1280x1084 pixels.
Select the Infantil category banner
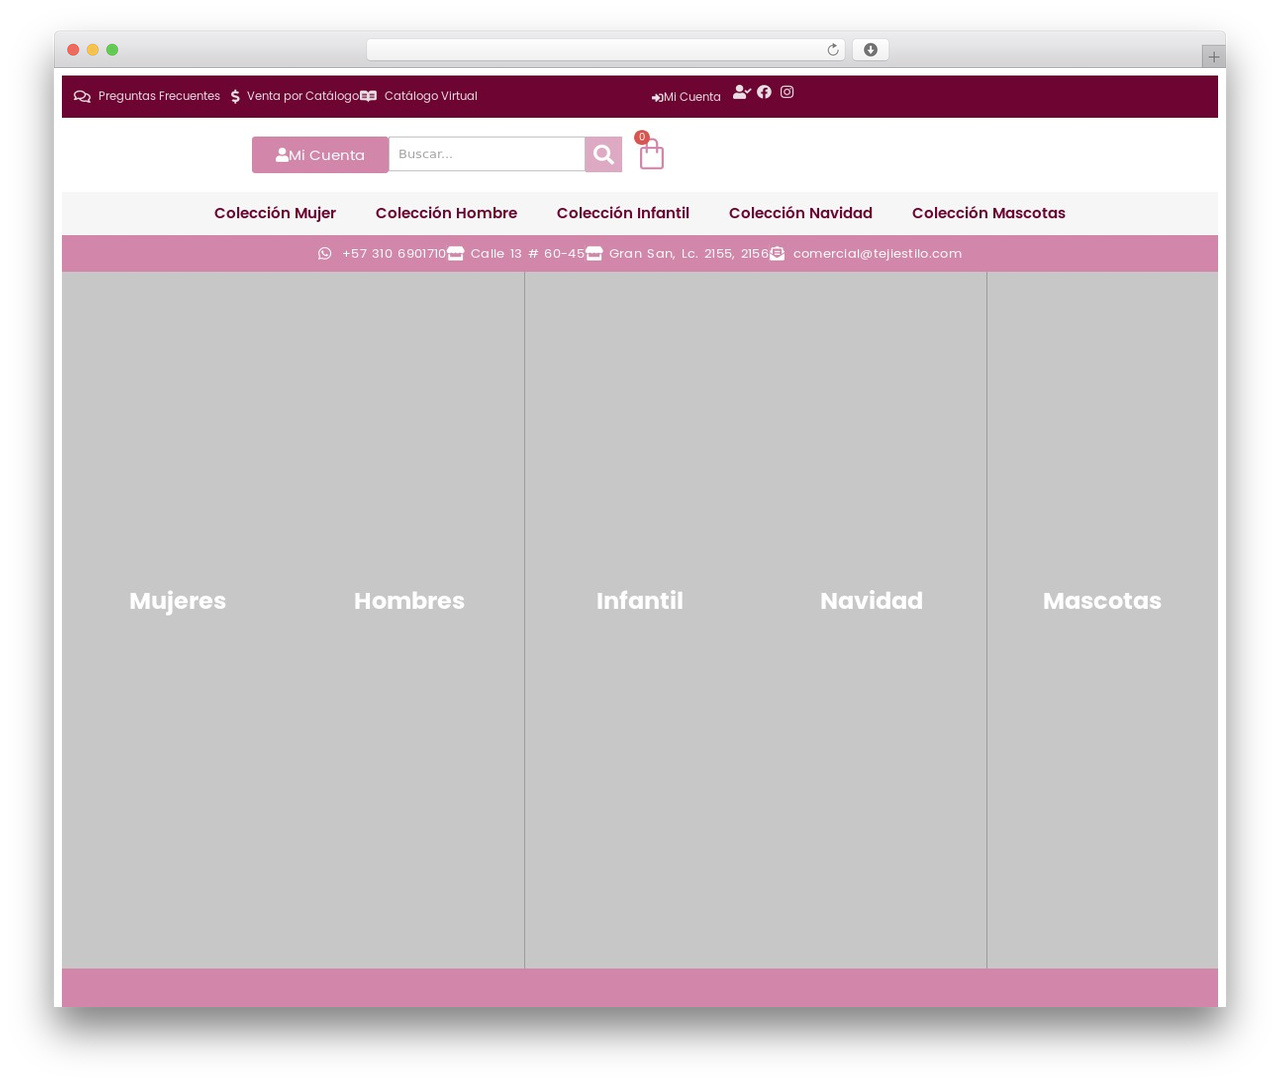(x=640, y=620)
